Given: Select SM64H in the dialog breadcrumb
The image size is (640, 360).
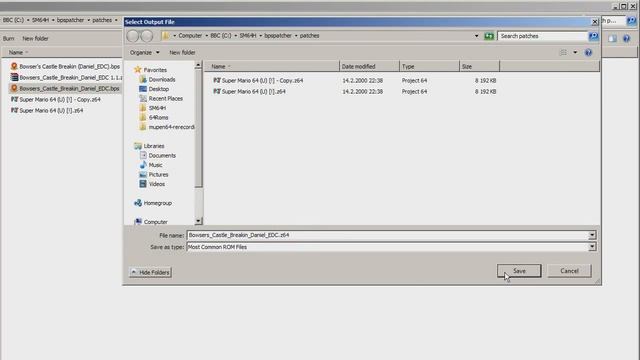Looking at the screenshot, I should [x=248, y=36].
